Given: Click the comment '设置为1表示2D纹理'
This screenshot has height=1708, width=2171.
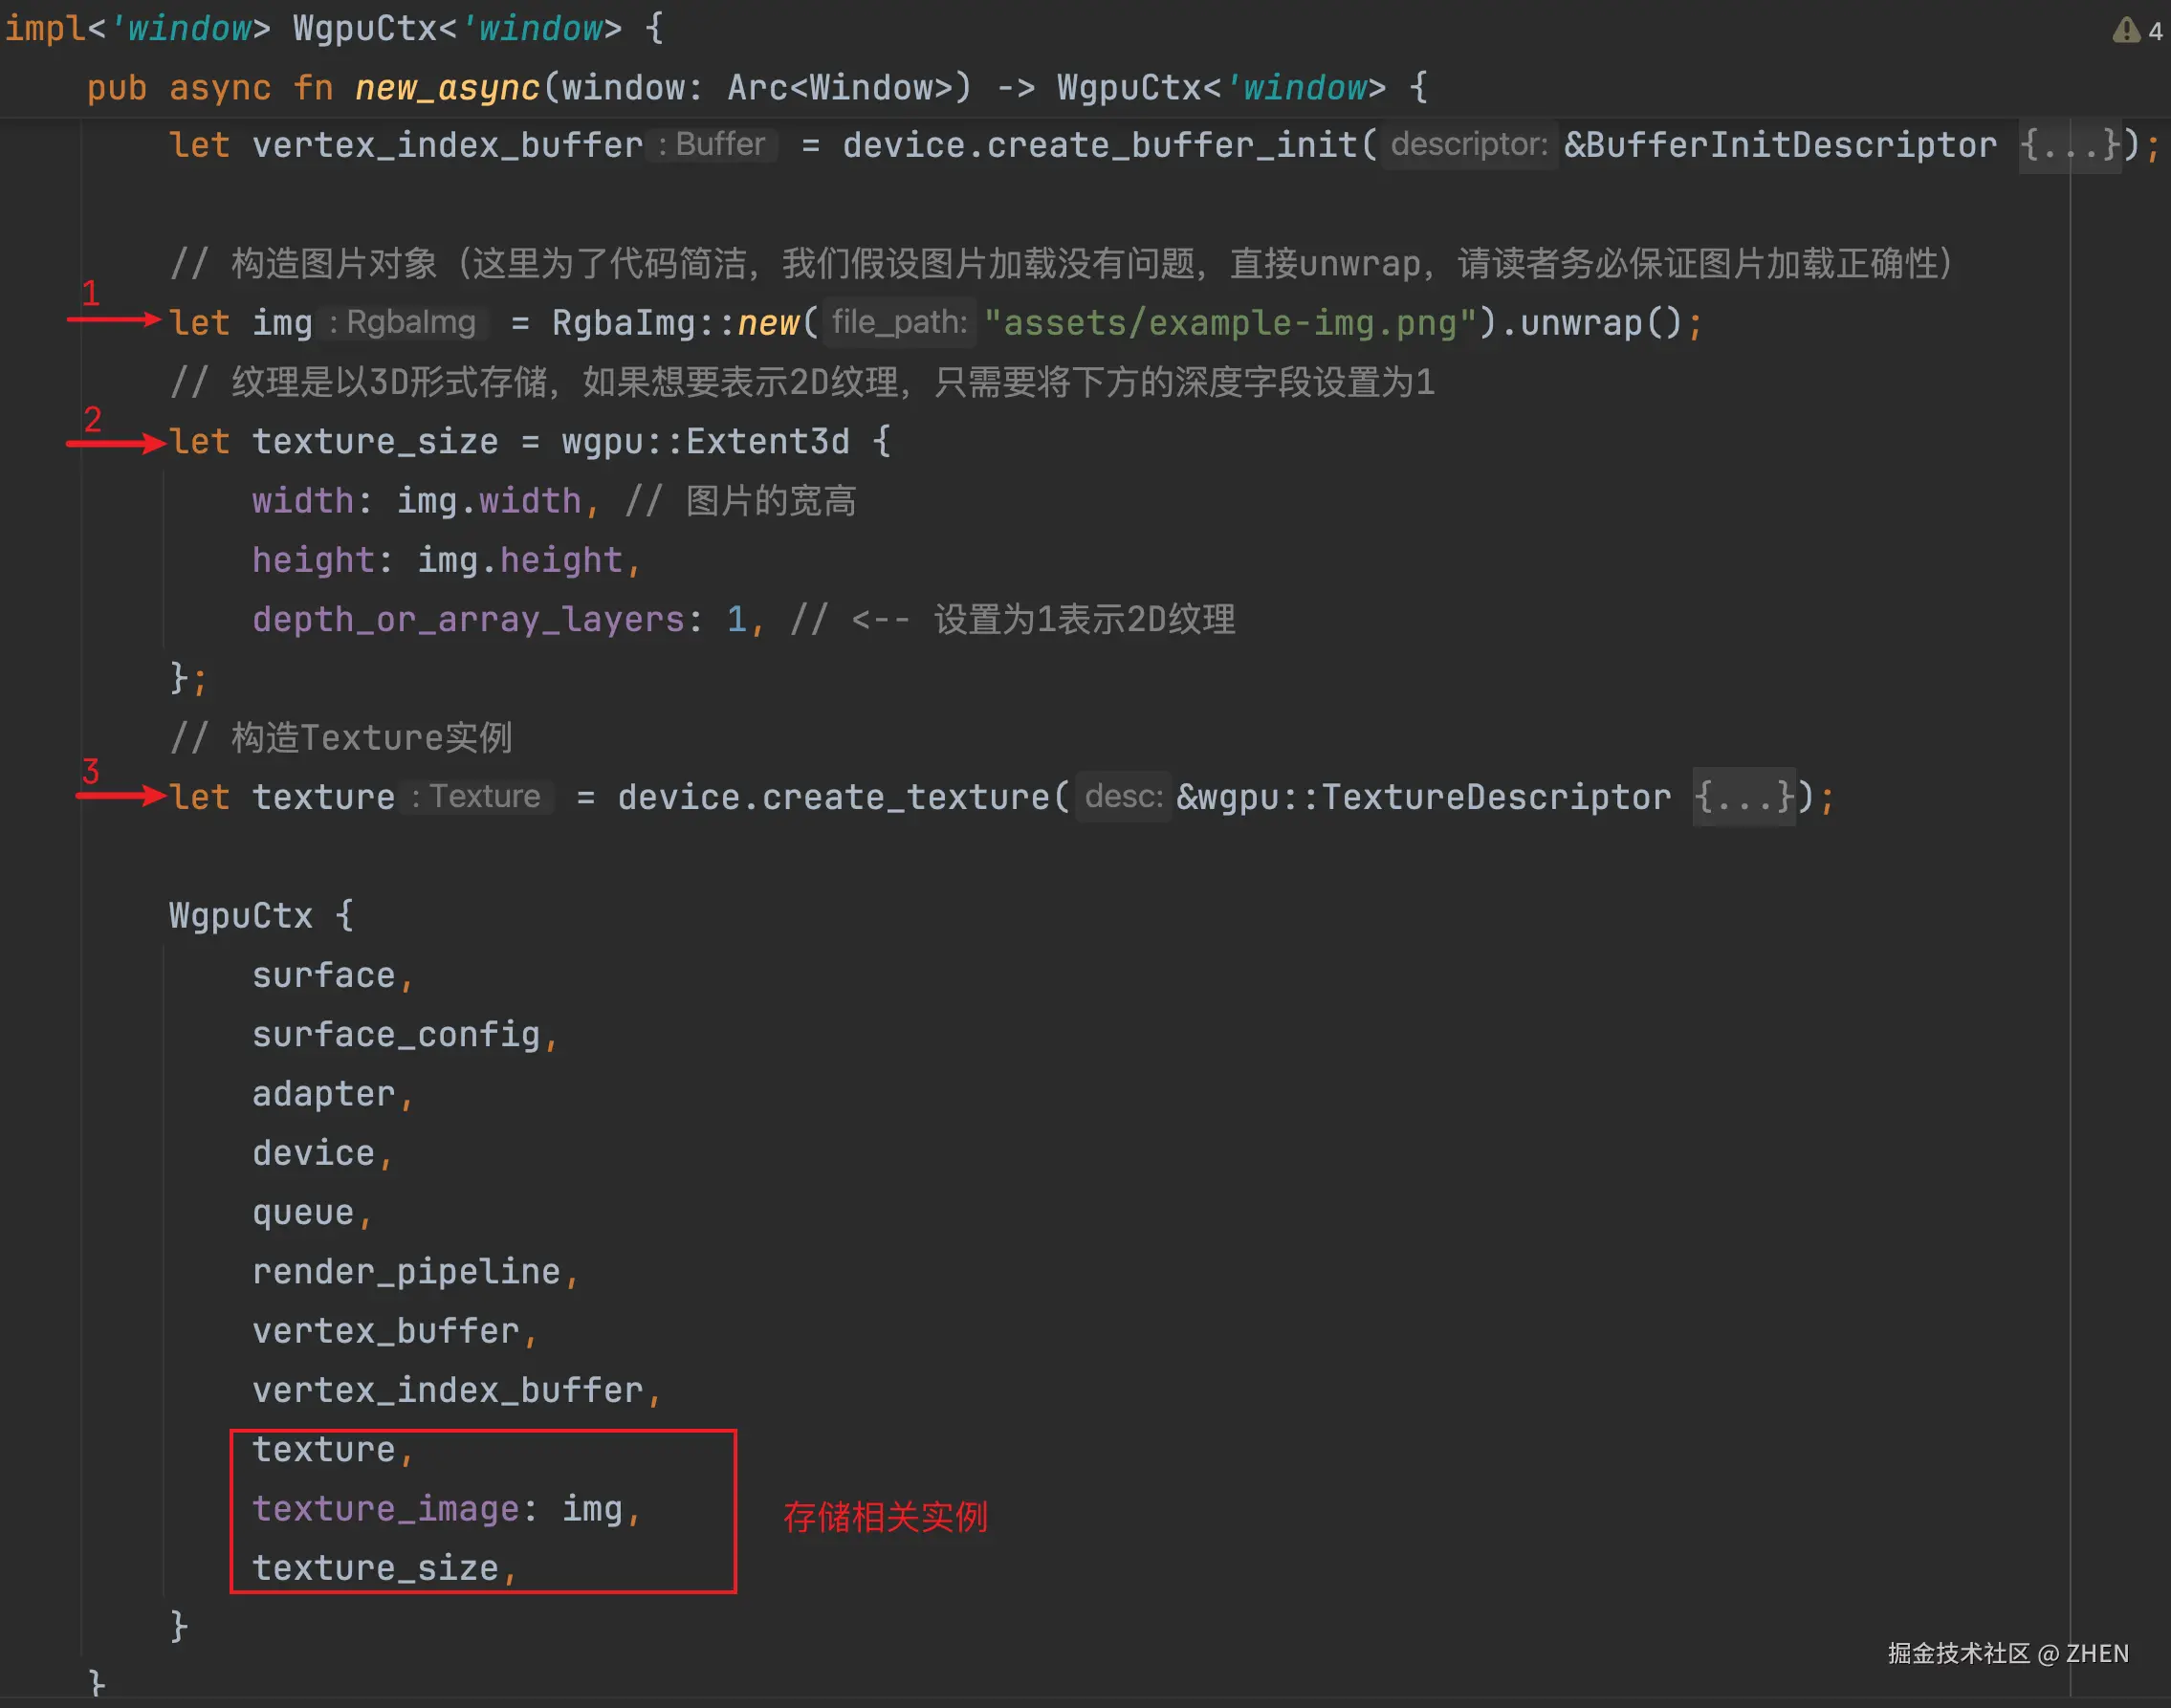Looking at the screenshot, I should [1085, 620].
